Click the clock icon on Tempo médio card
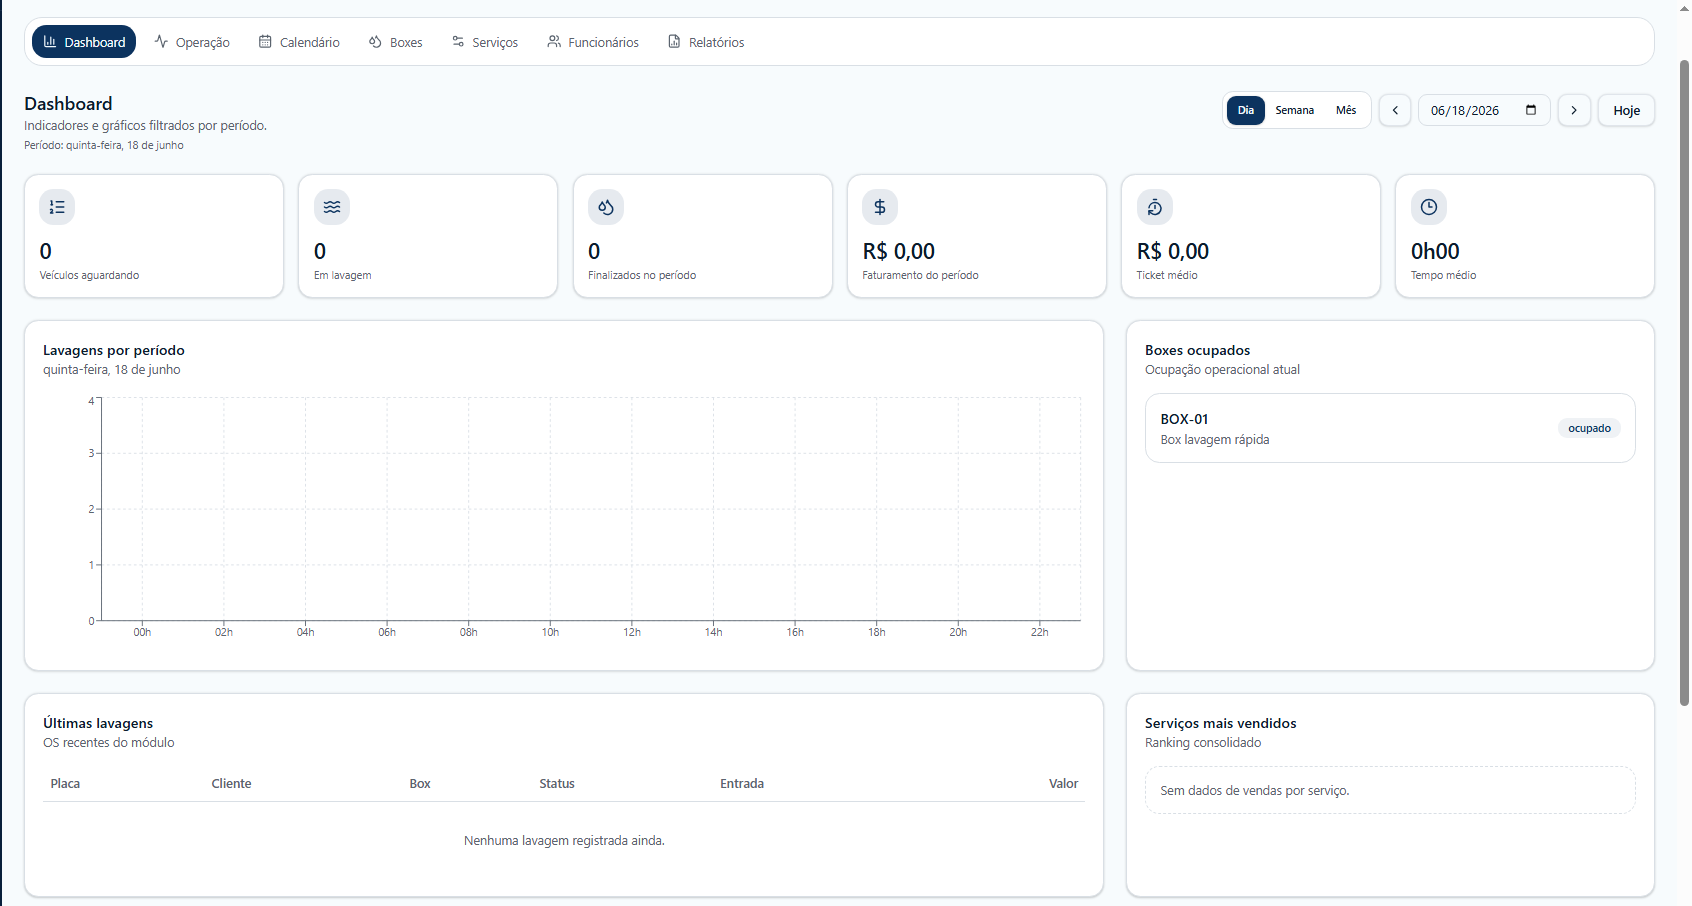Image resolution: width=1692 pixels, height=906 pixels. pyautogui.click(x=1429, y=207)
